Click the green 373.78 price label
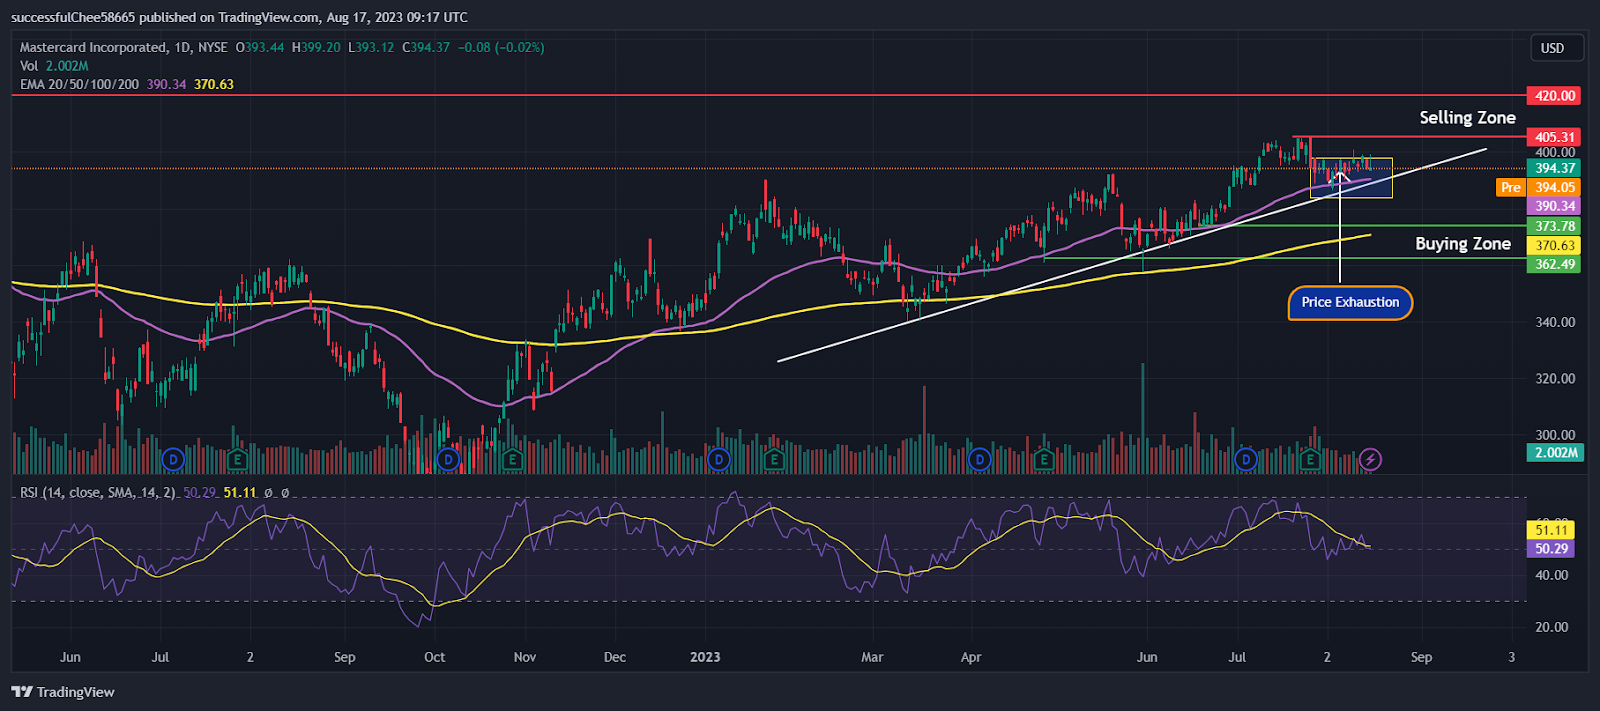The height and width of the screenshot is (711, 1600). tap(1554, 227)
